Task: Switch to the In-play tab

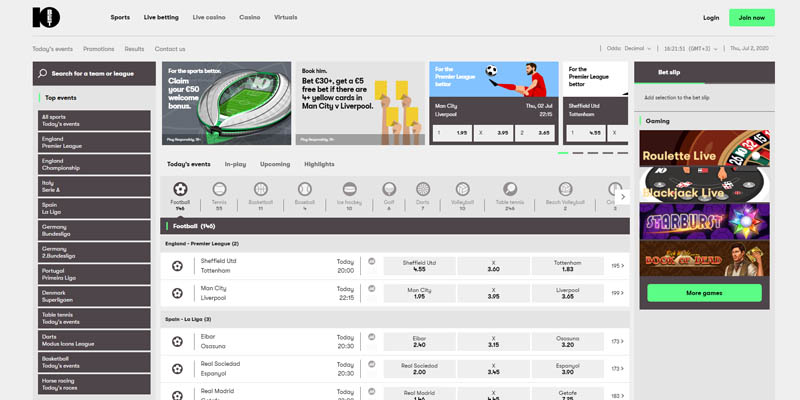Action: (236, 164)
